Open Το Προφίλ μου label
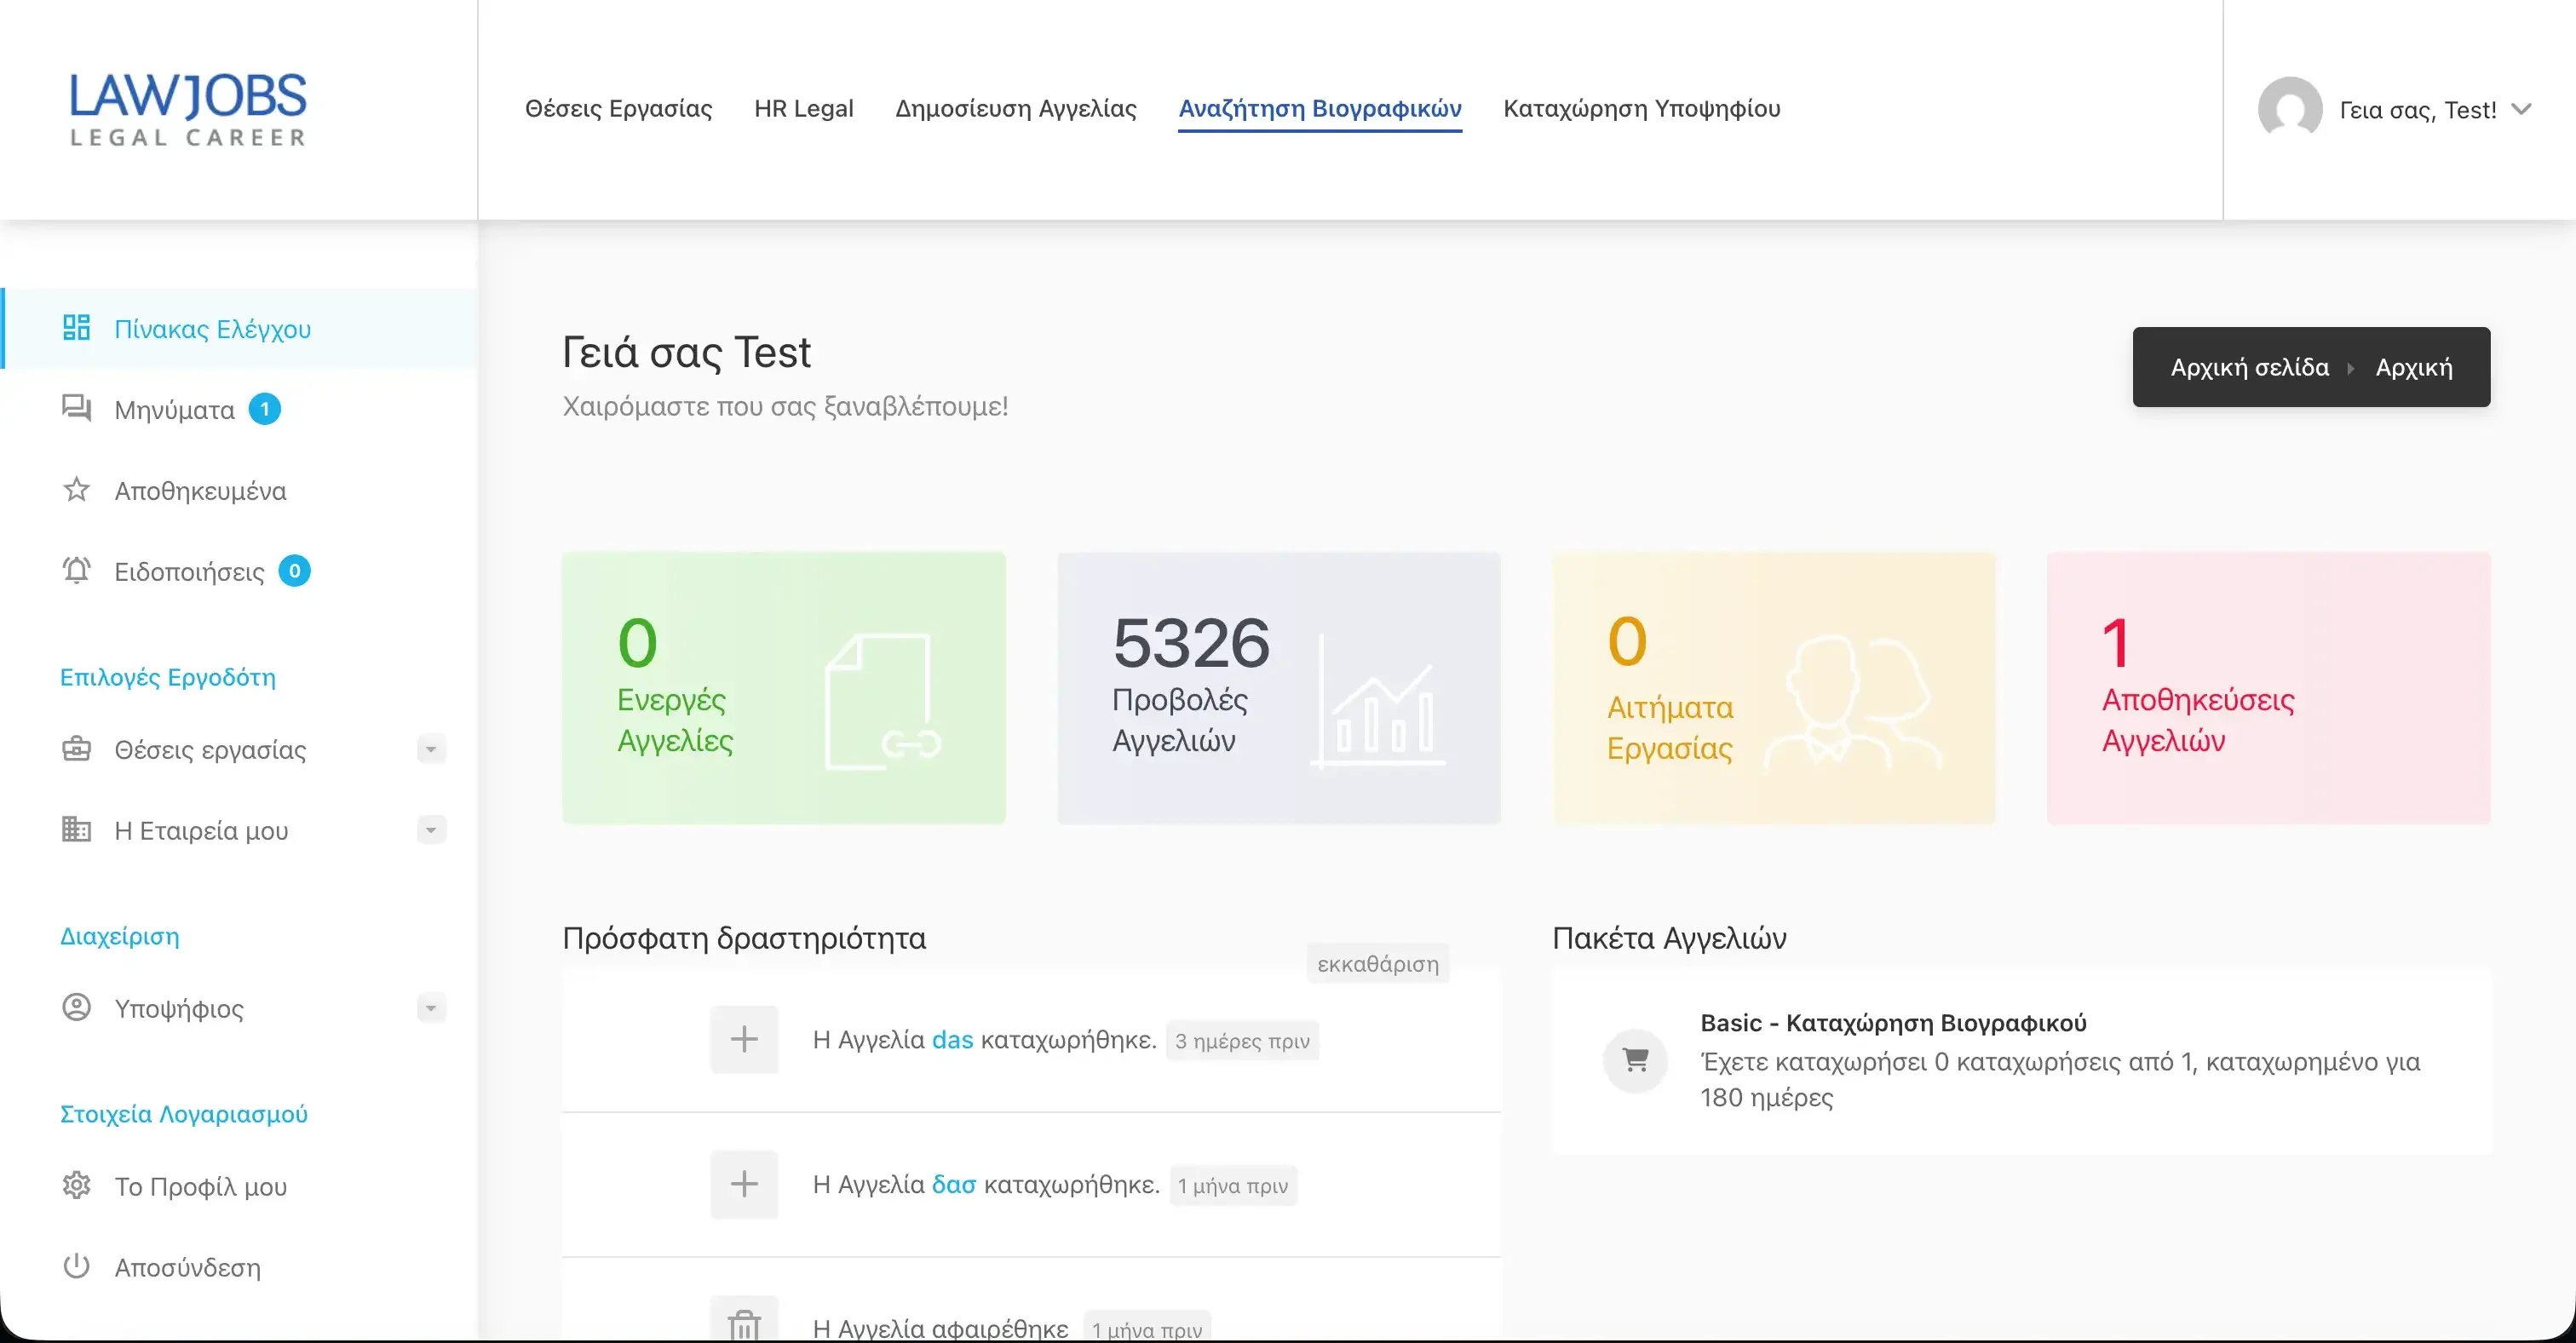Viewport: 2576px width, 1343px height. [x=200, y=1187]
